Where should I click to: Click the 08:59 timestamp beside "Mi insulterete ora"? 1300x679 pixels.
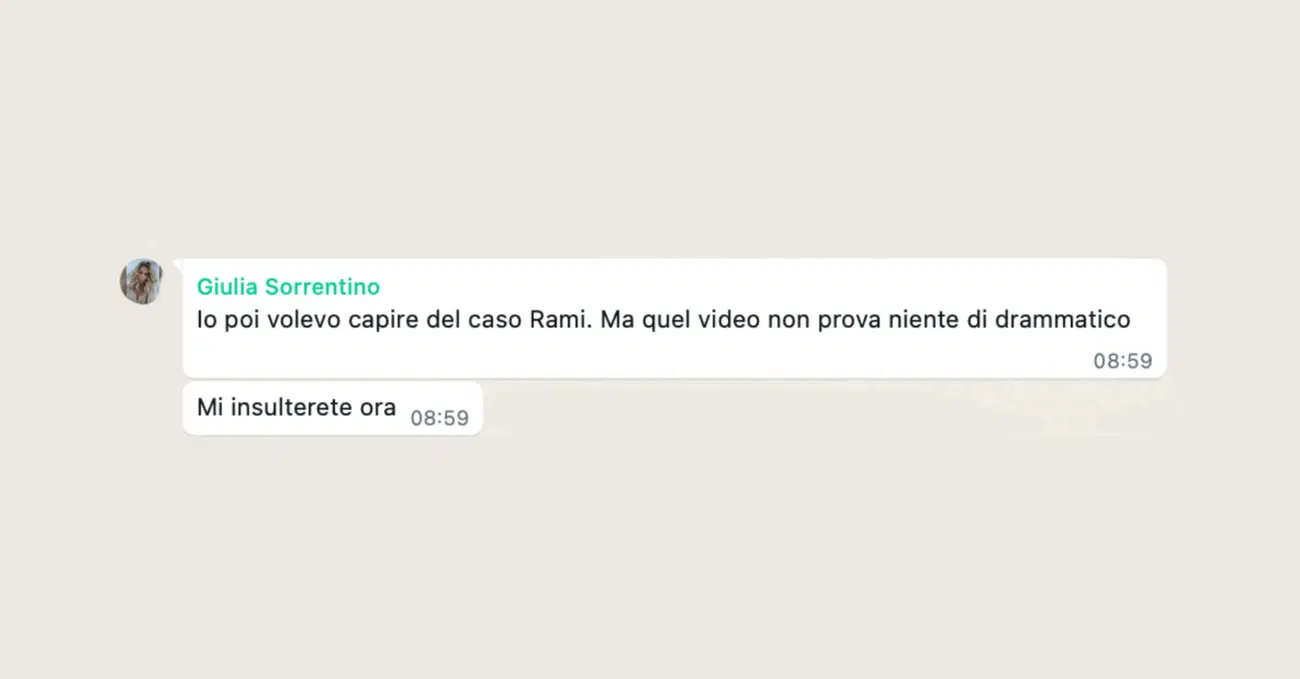440,419
